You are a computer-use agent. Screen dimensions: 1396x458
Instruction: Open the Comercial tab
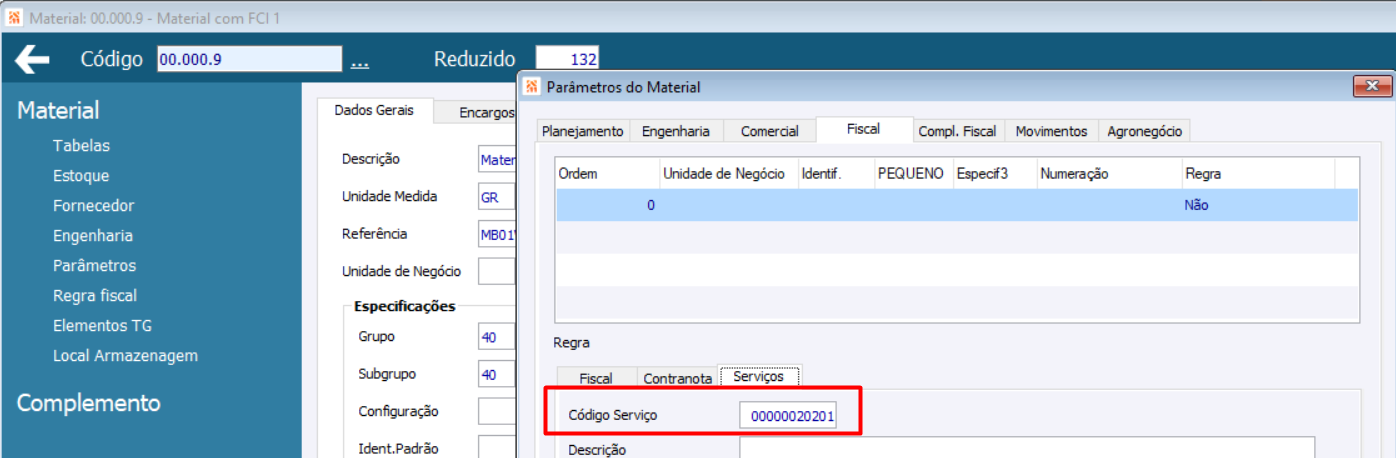click(x=769, y=131)
